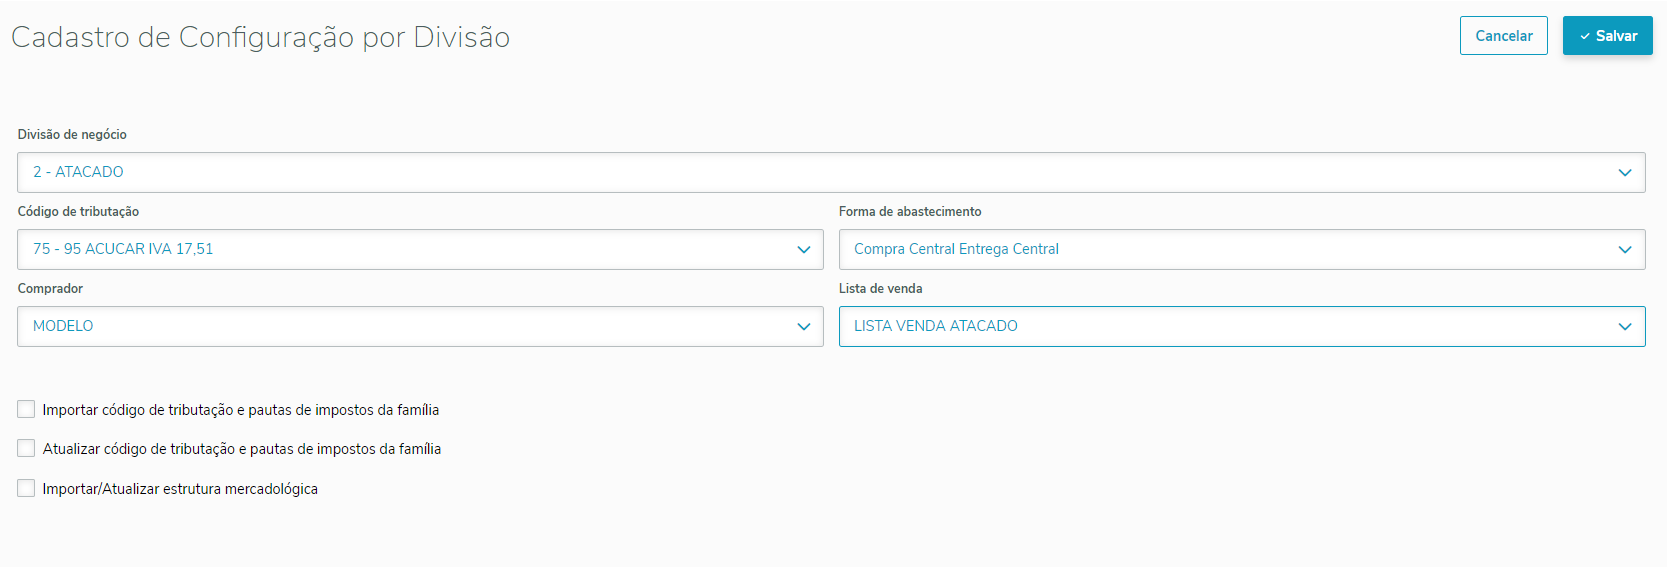Click the 'Cadastro de Configuração por Divisão' page title
1677x567 pixels.
click(261, 38)
